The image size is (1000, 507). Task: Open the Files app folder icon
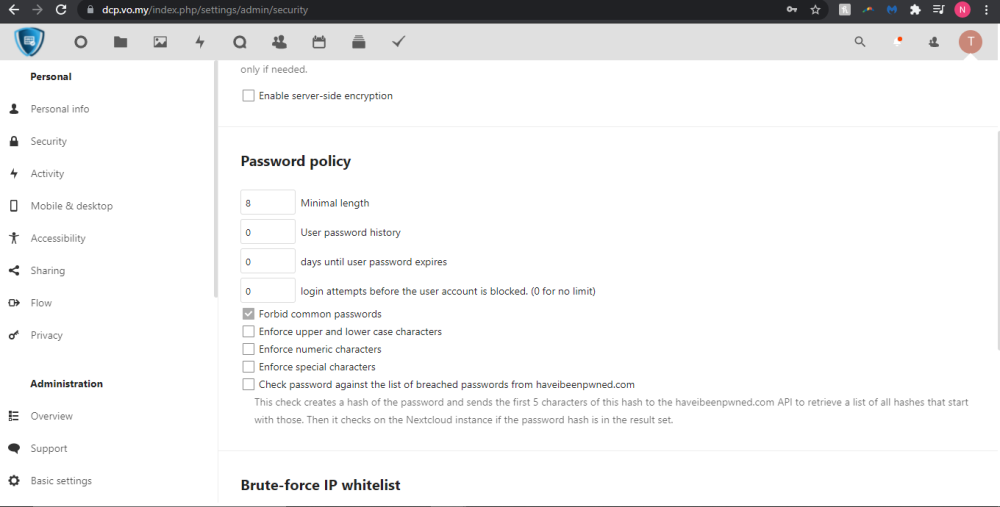coord(120,42)
